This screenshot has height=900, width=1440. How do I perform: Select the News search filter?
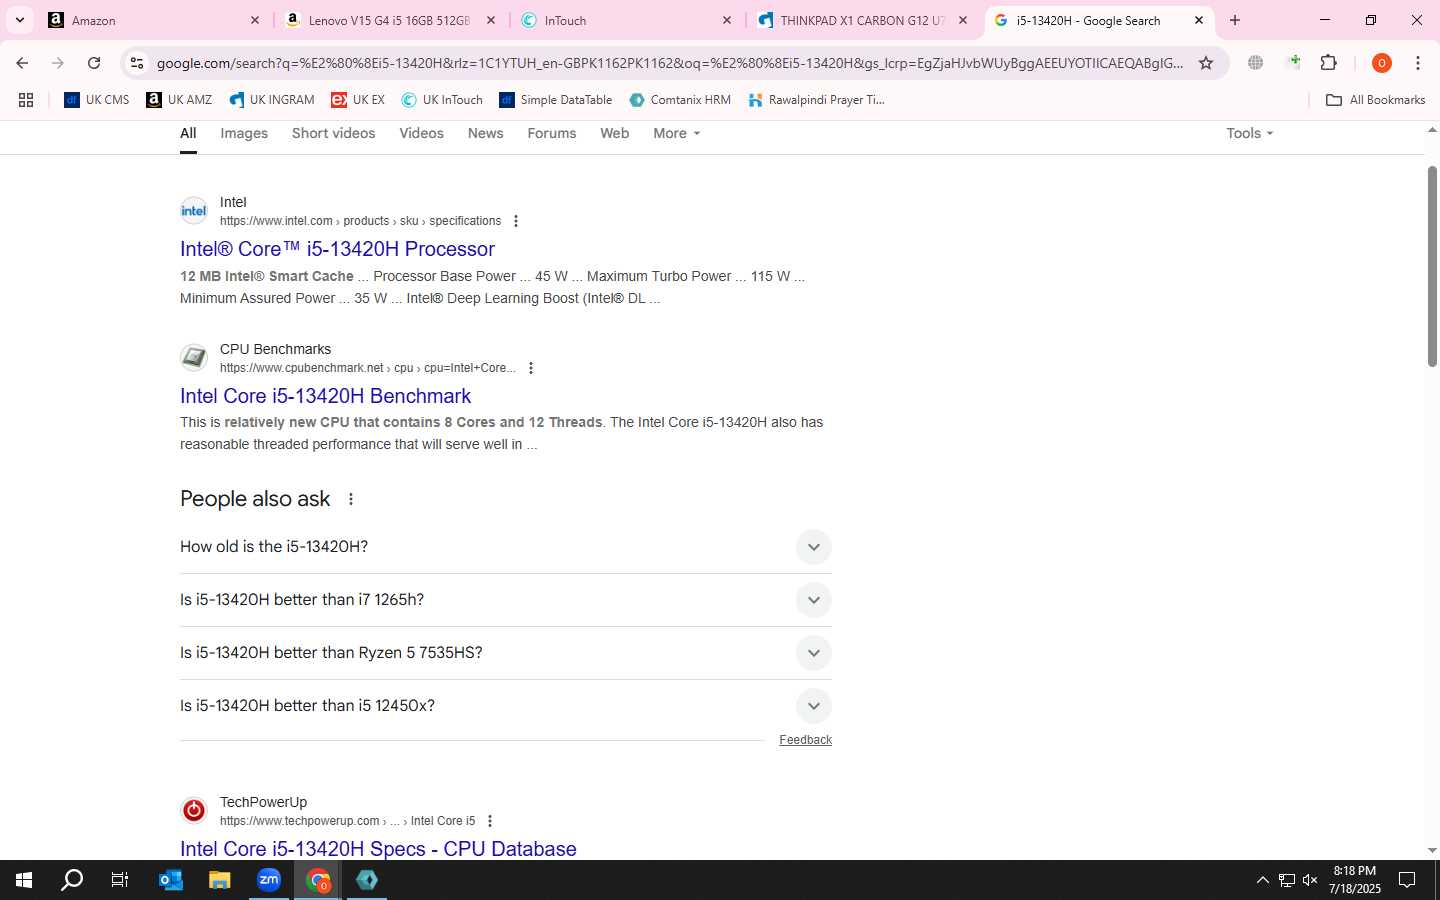point(485,133)
